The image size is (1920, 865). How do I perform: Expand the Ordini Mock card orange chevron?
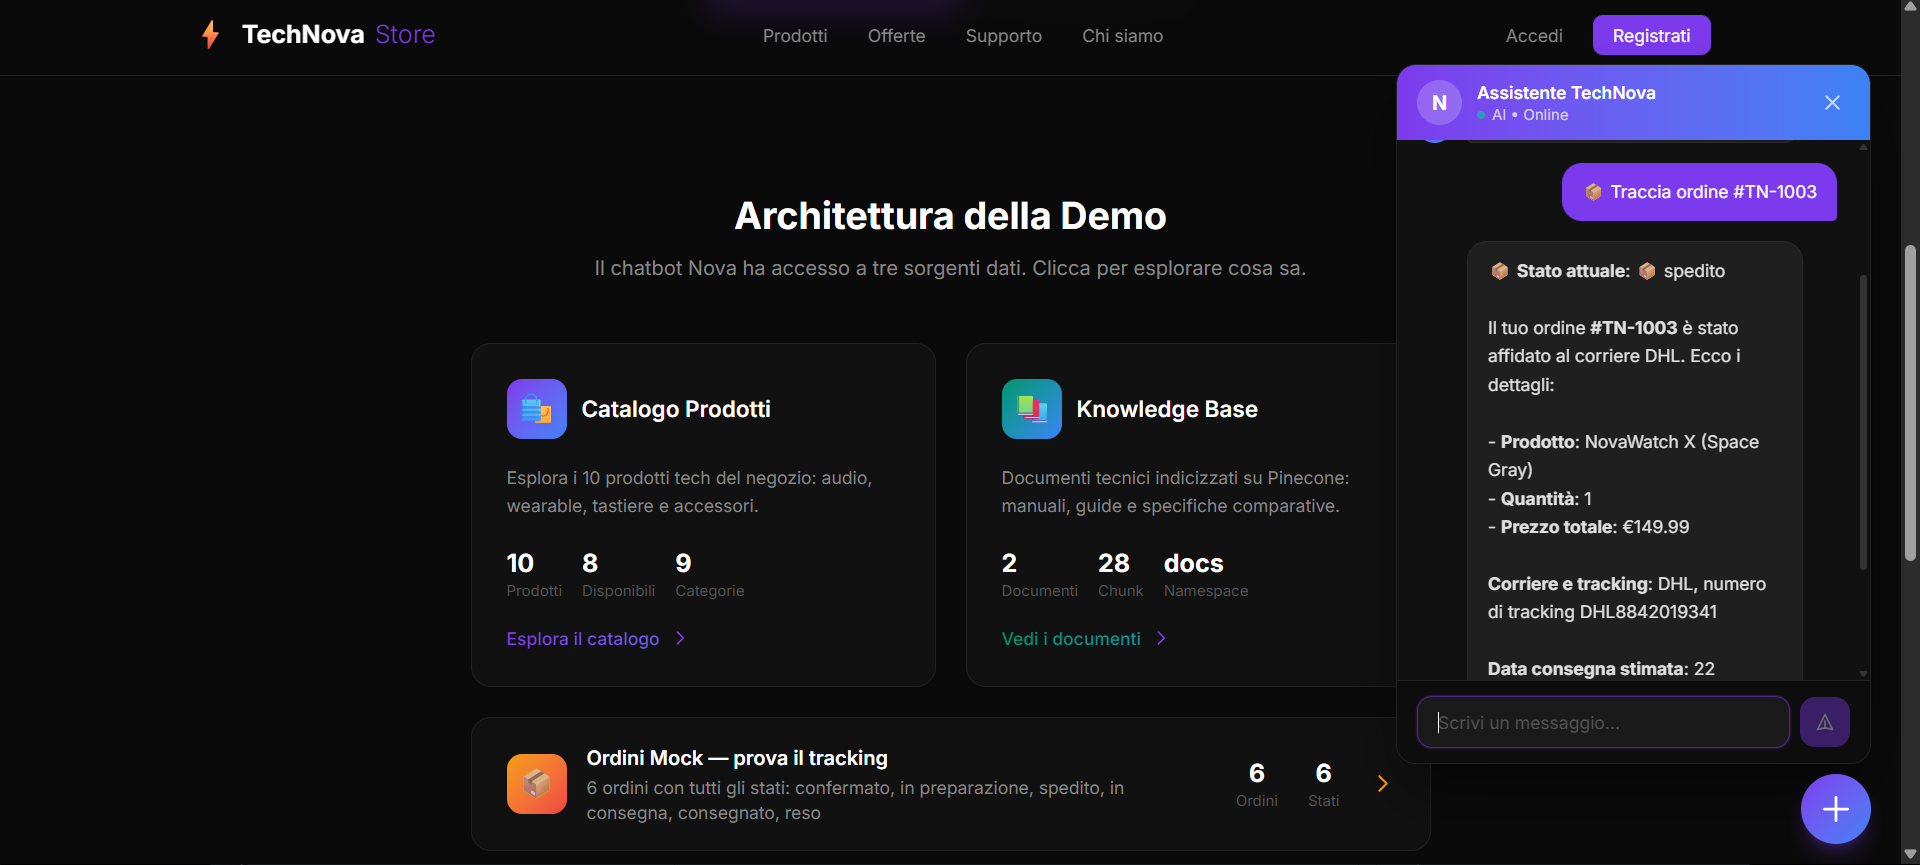1383,784
